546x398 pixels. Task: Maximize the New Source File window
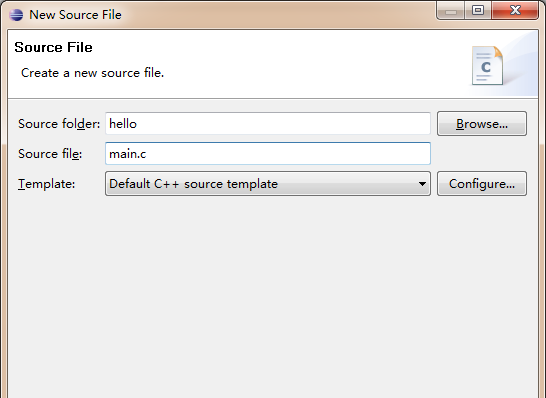478,10
